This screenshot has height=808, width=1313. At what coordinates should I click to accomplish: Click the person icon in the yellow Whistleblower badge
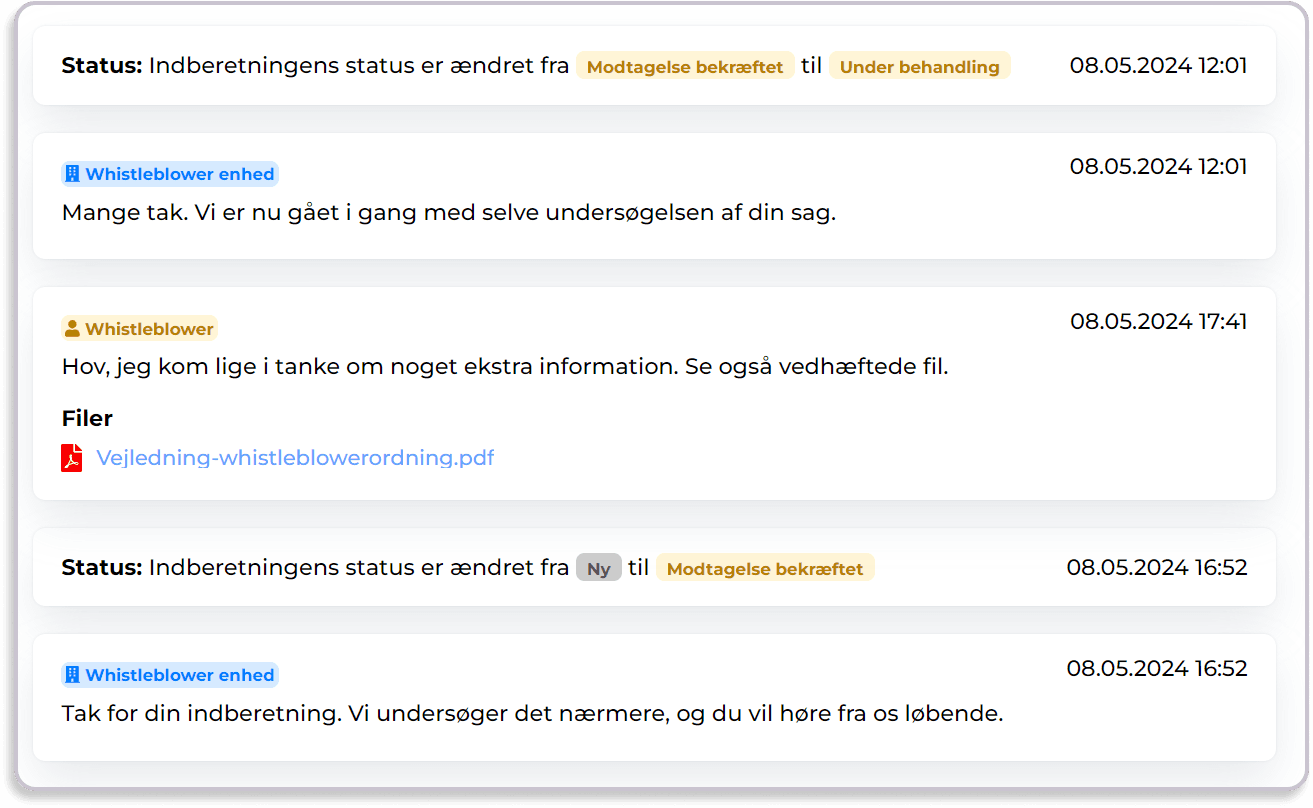click(x=72, y=329)
